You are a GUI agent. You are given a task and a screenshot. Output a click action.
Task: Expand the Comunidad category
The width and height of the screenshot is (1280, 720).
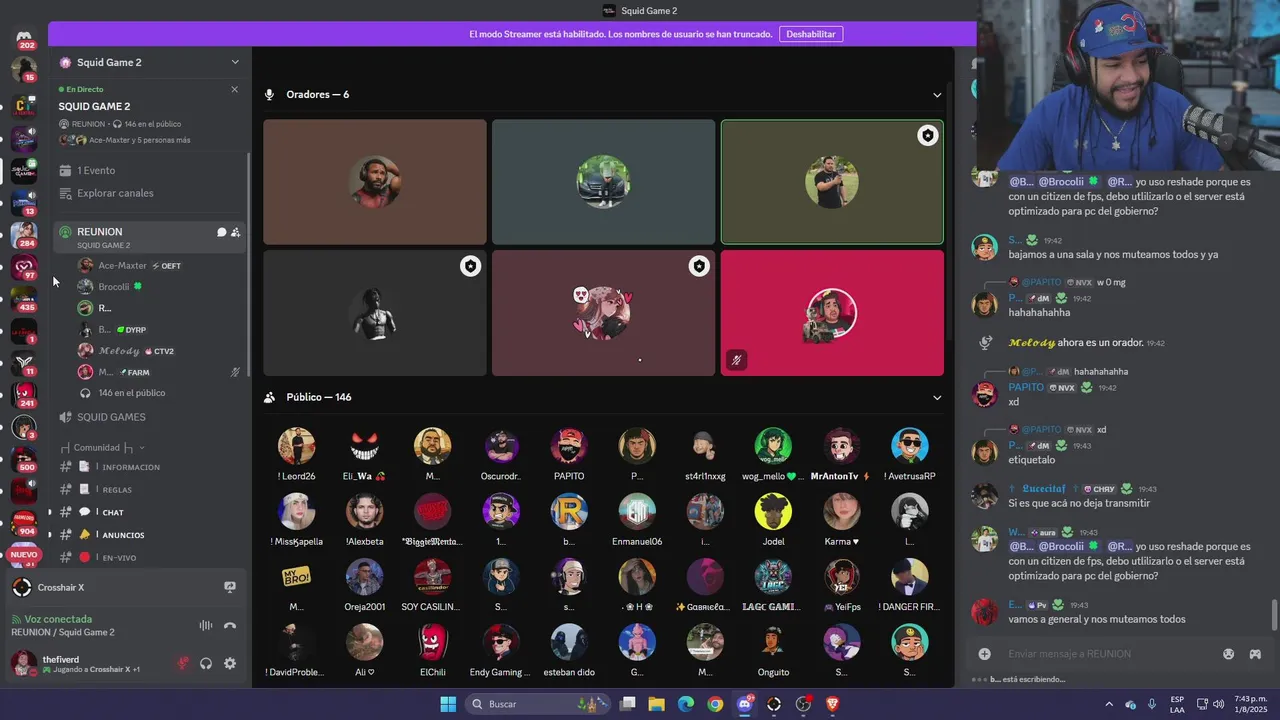pyautogui.click(x=102, y=447)
